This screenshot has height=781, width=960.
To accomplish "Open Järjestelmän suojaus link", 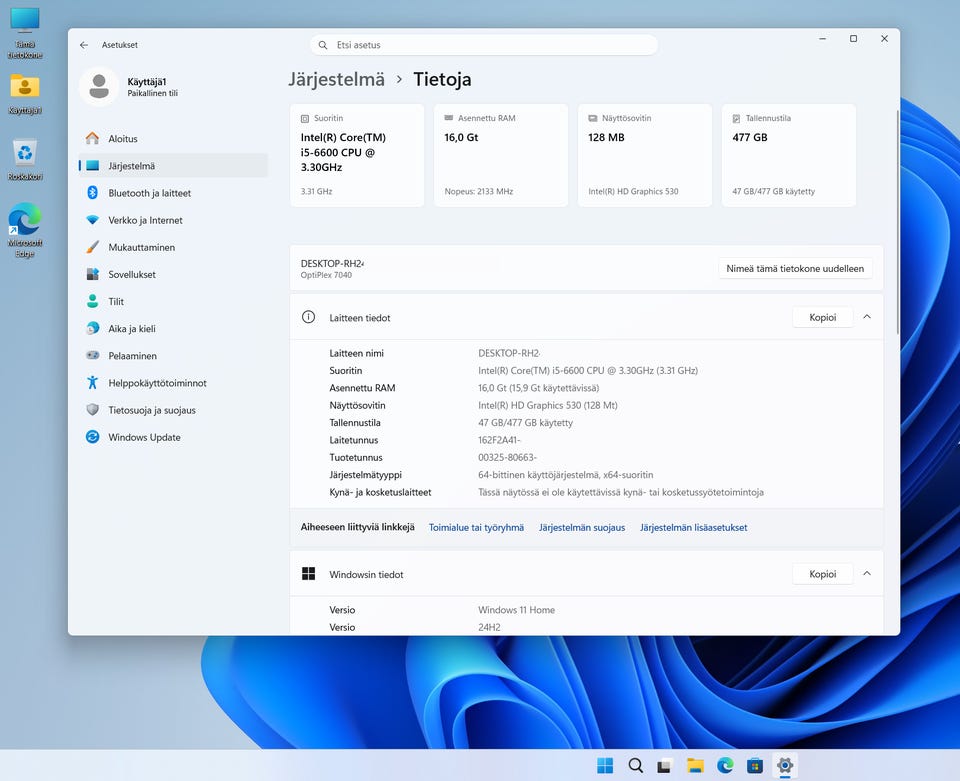I will click(582, 527).
